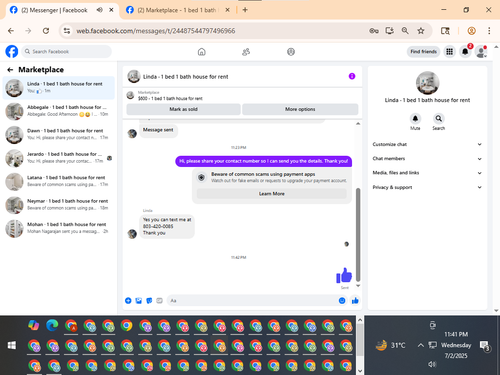This screenshot has width=500, height=375.
Task: Expand Chat members section
Action: click(427, 159)
